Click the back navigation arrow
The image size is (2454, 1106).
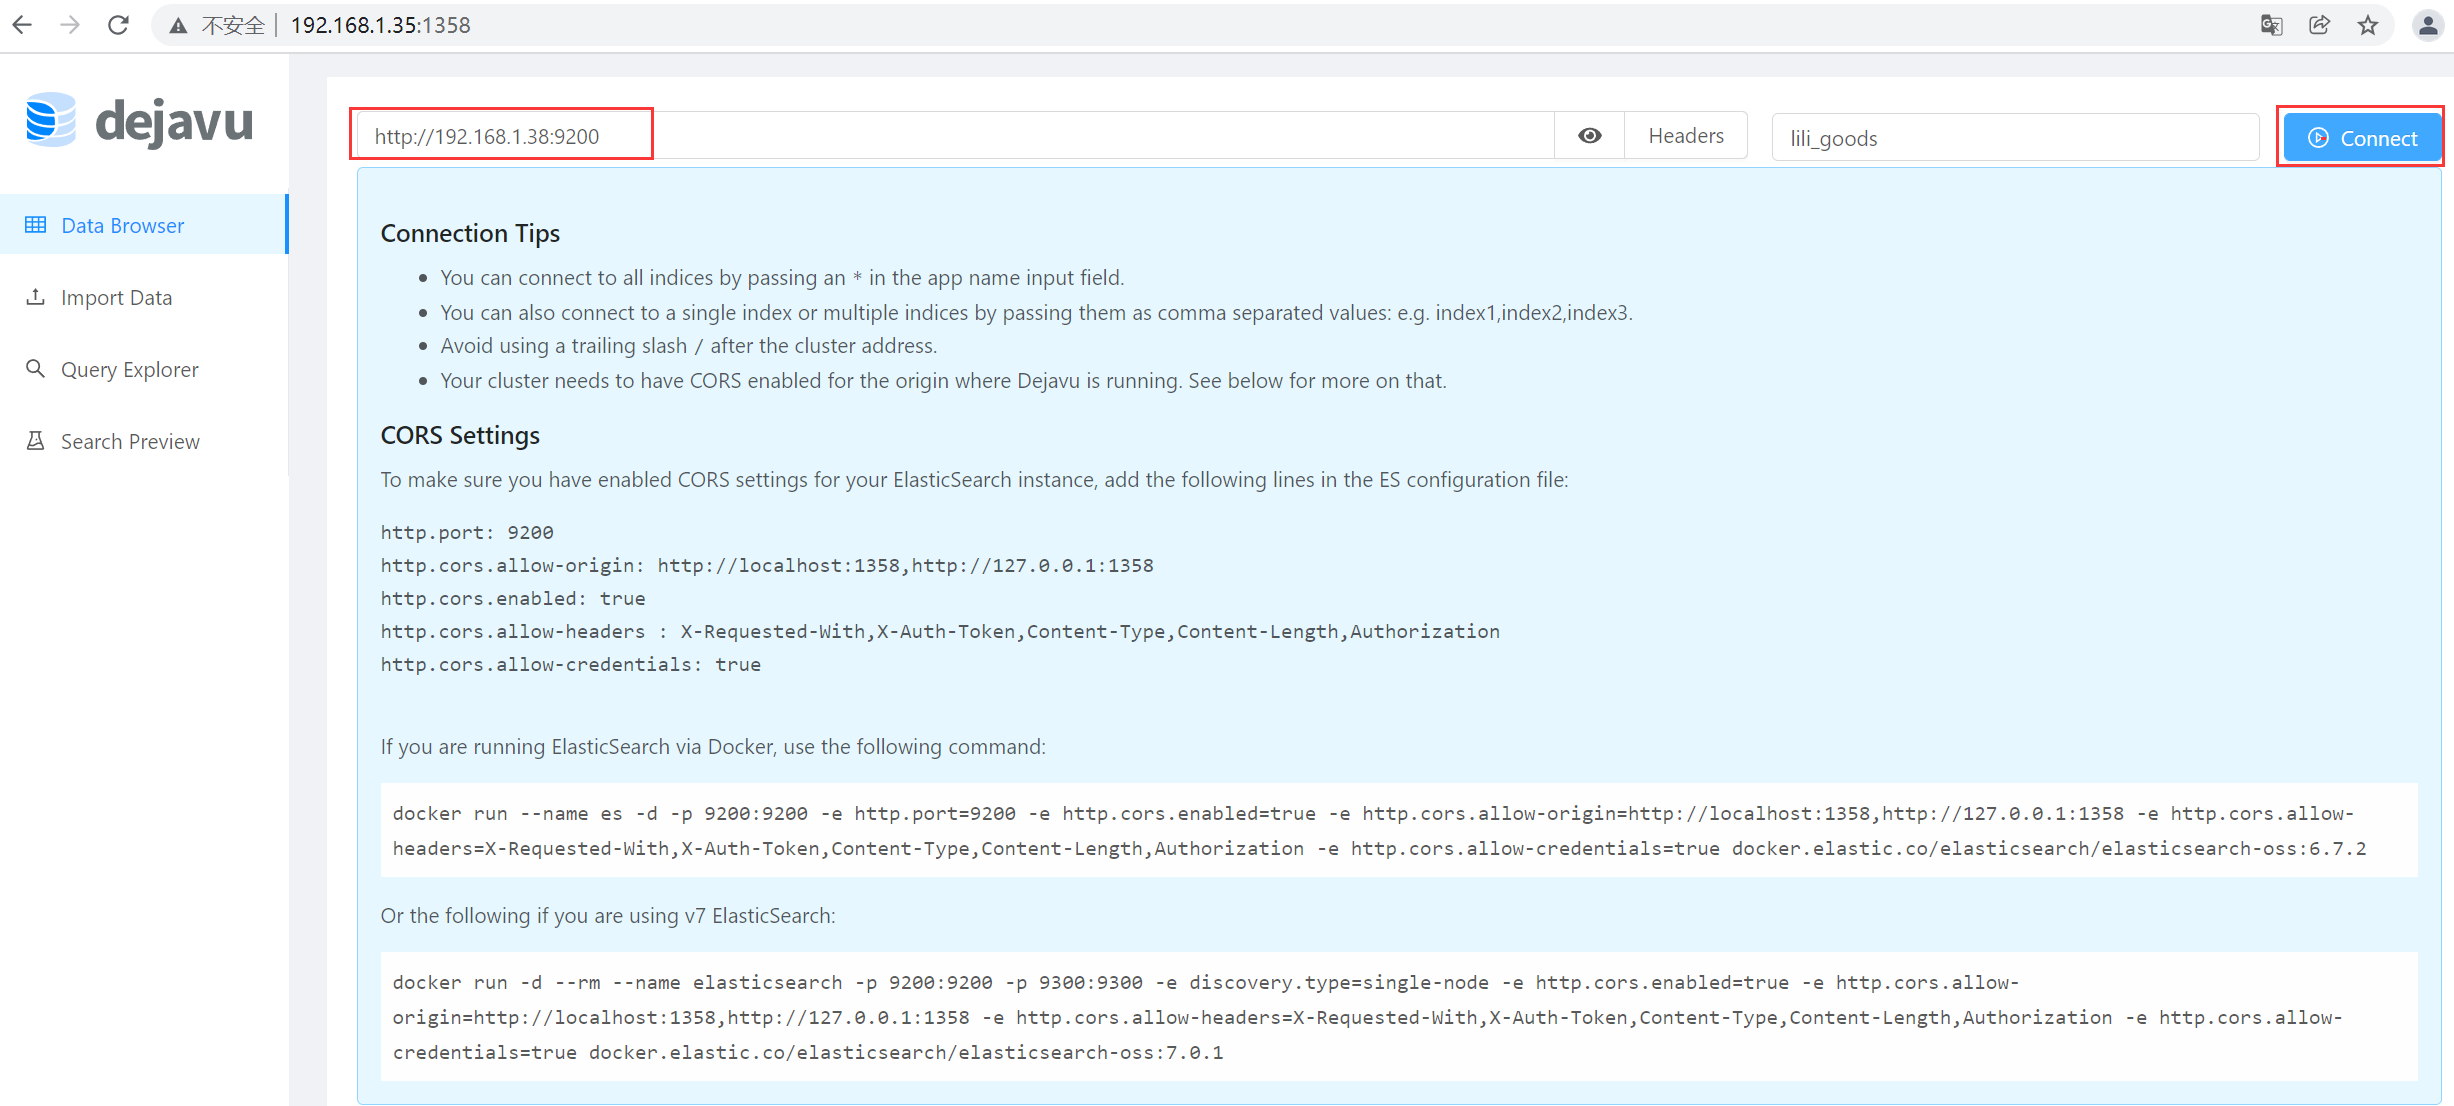coord(22,25)
